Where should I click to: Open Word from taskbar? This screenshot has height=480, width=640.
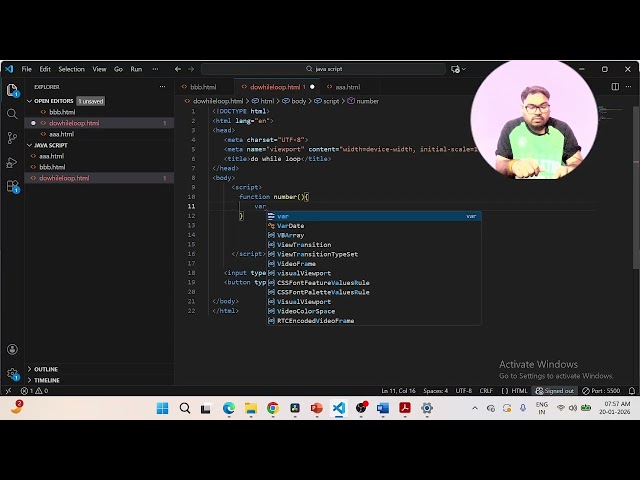(383, 408)
